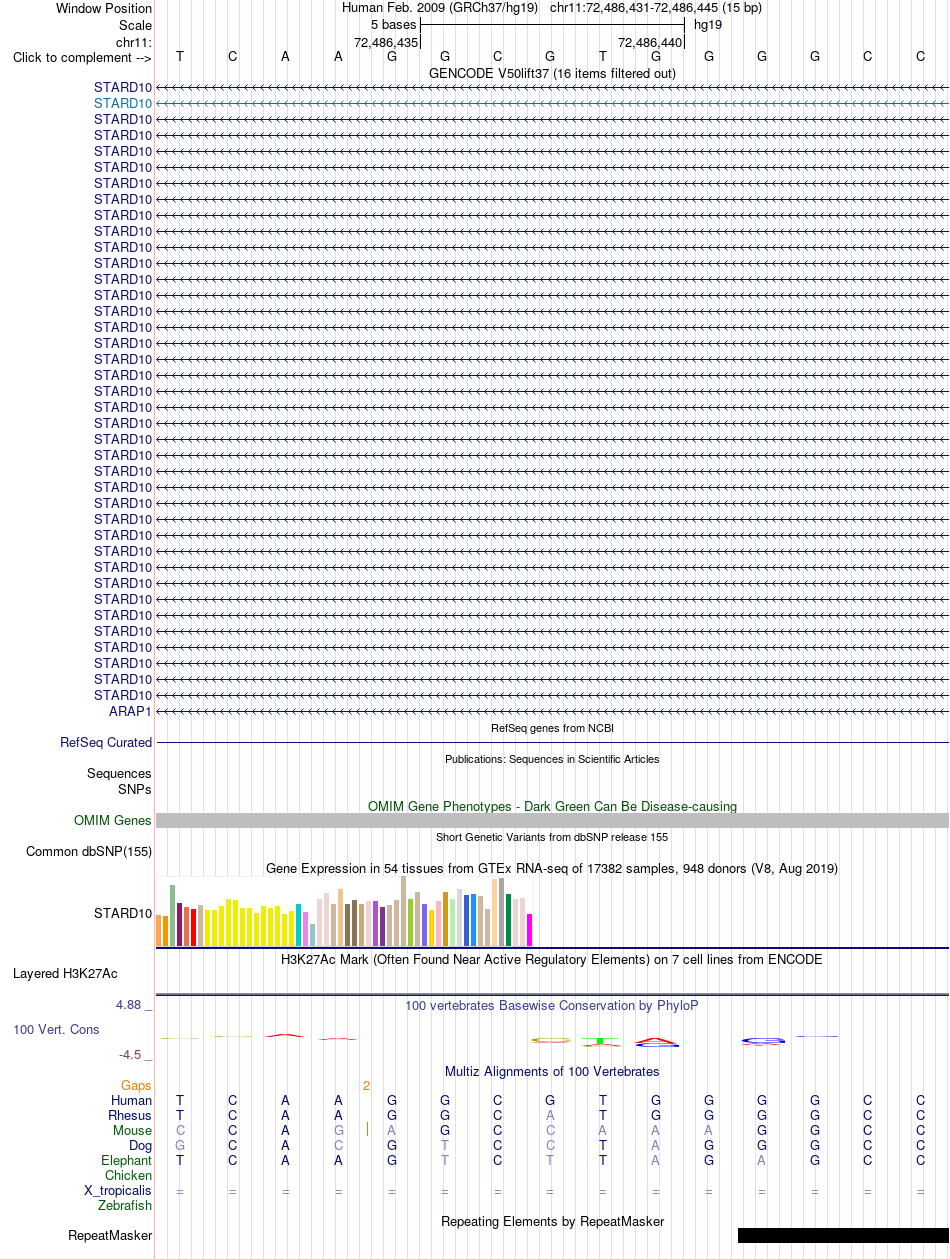Click the X_tropicalis alignment row label
The width and height of the screenshot is (950, 1259).
[x=118, y=1190]
